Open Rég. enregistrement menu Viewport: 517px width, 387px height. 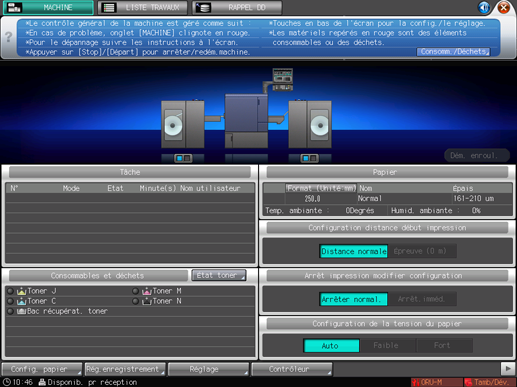[125, 369]
